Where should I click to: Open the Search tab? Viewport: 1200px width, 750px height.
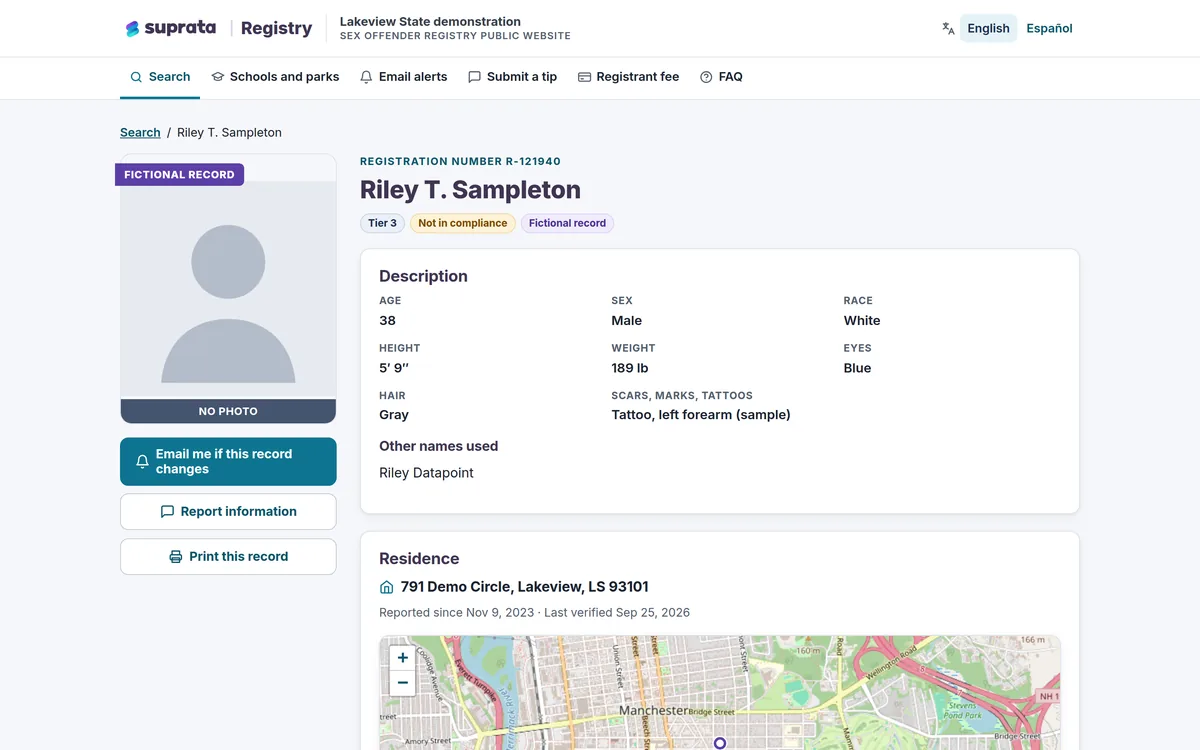coord(160,77)
